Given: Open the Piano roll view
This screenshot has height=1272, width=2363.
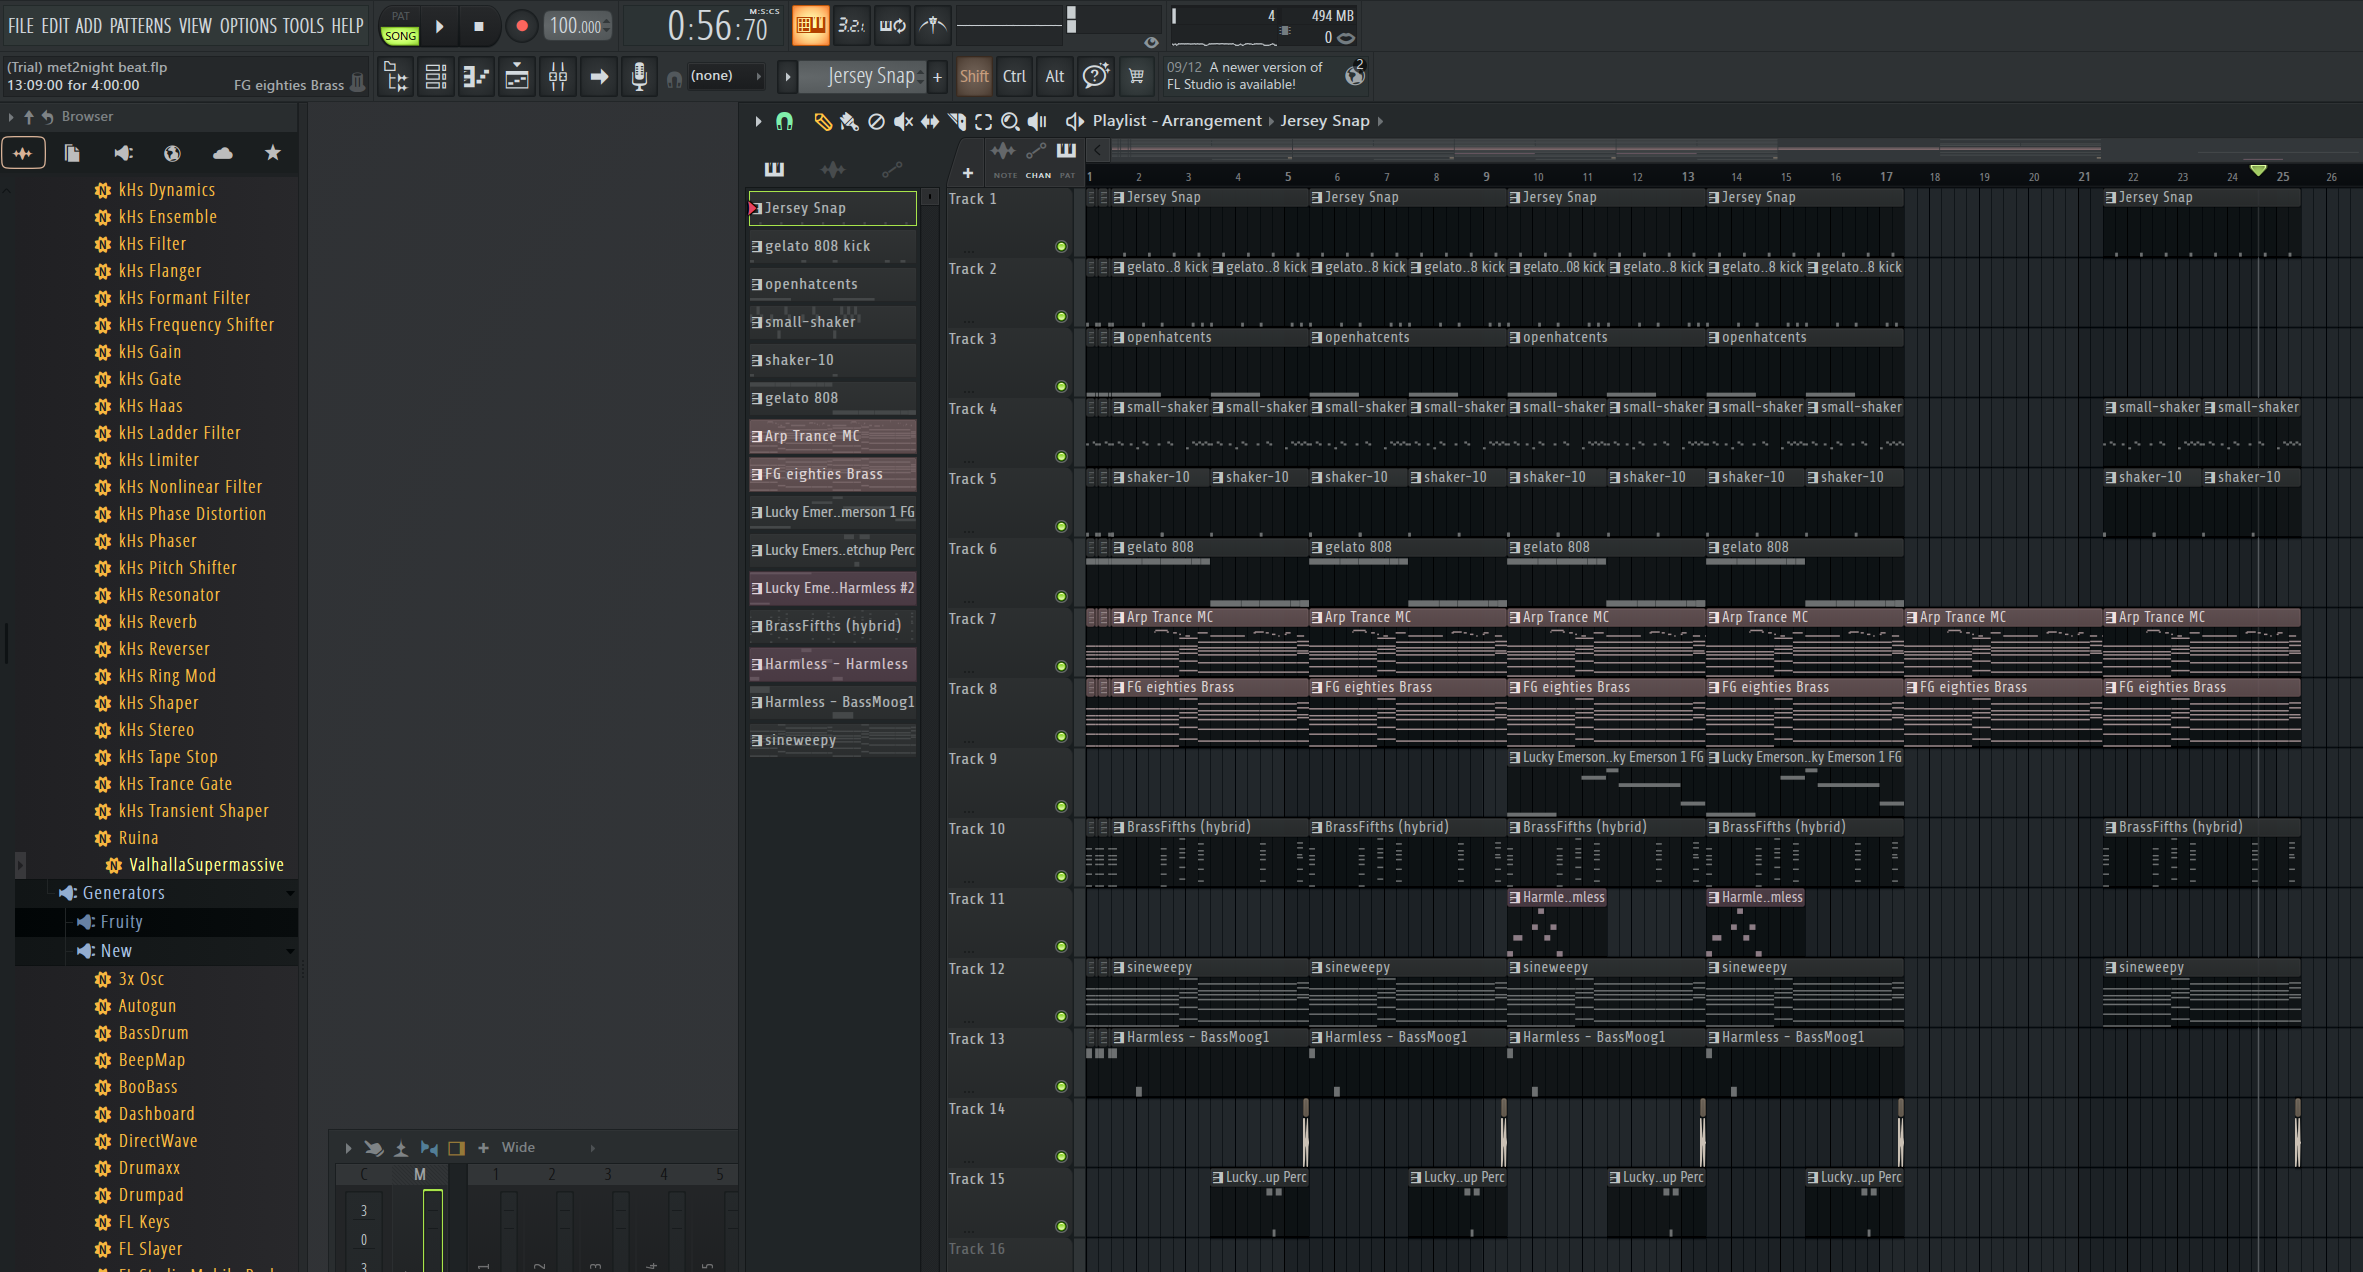Looking at the screenshot, I should point(476,77).
